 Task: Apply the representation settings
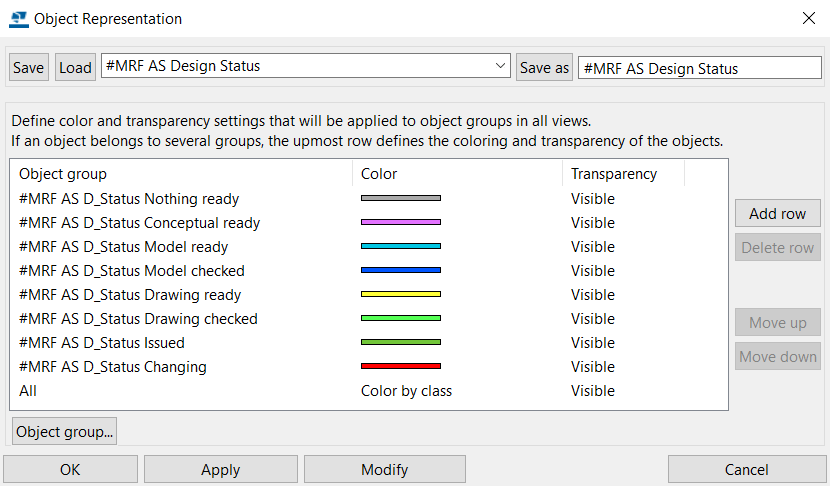point(221,470)
